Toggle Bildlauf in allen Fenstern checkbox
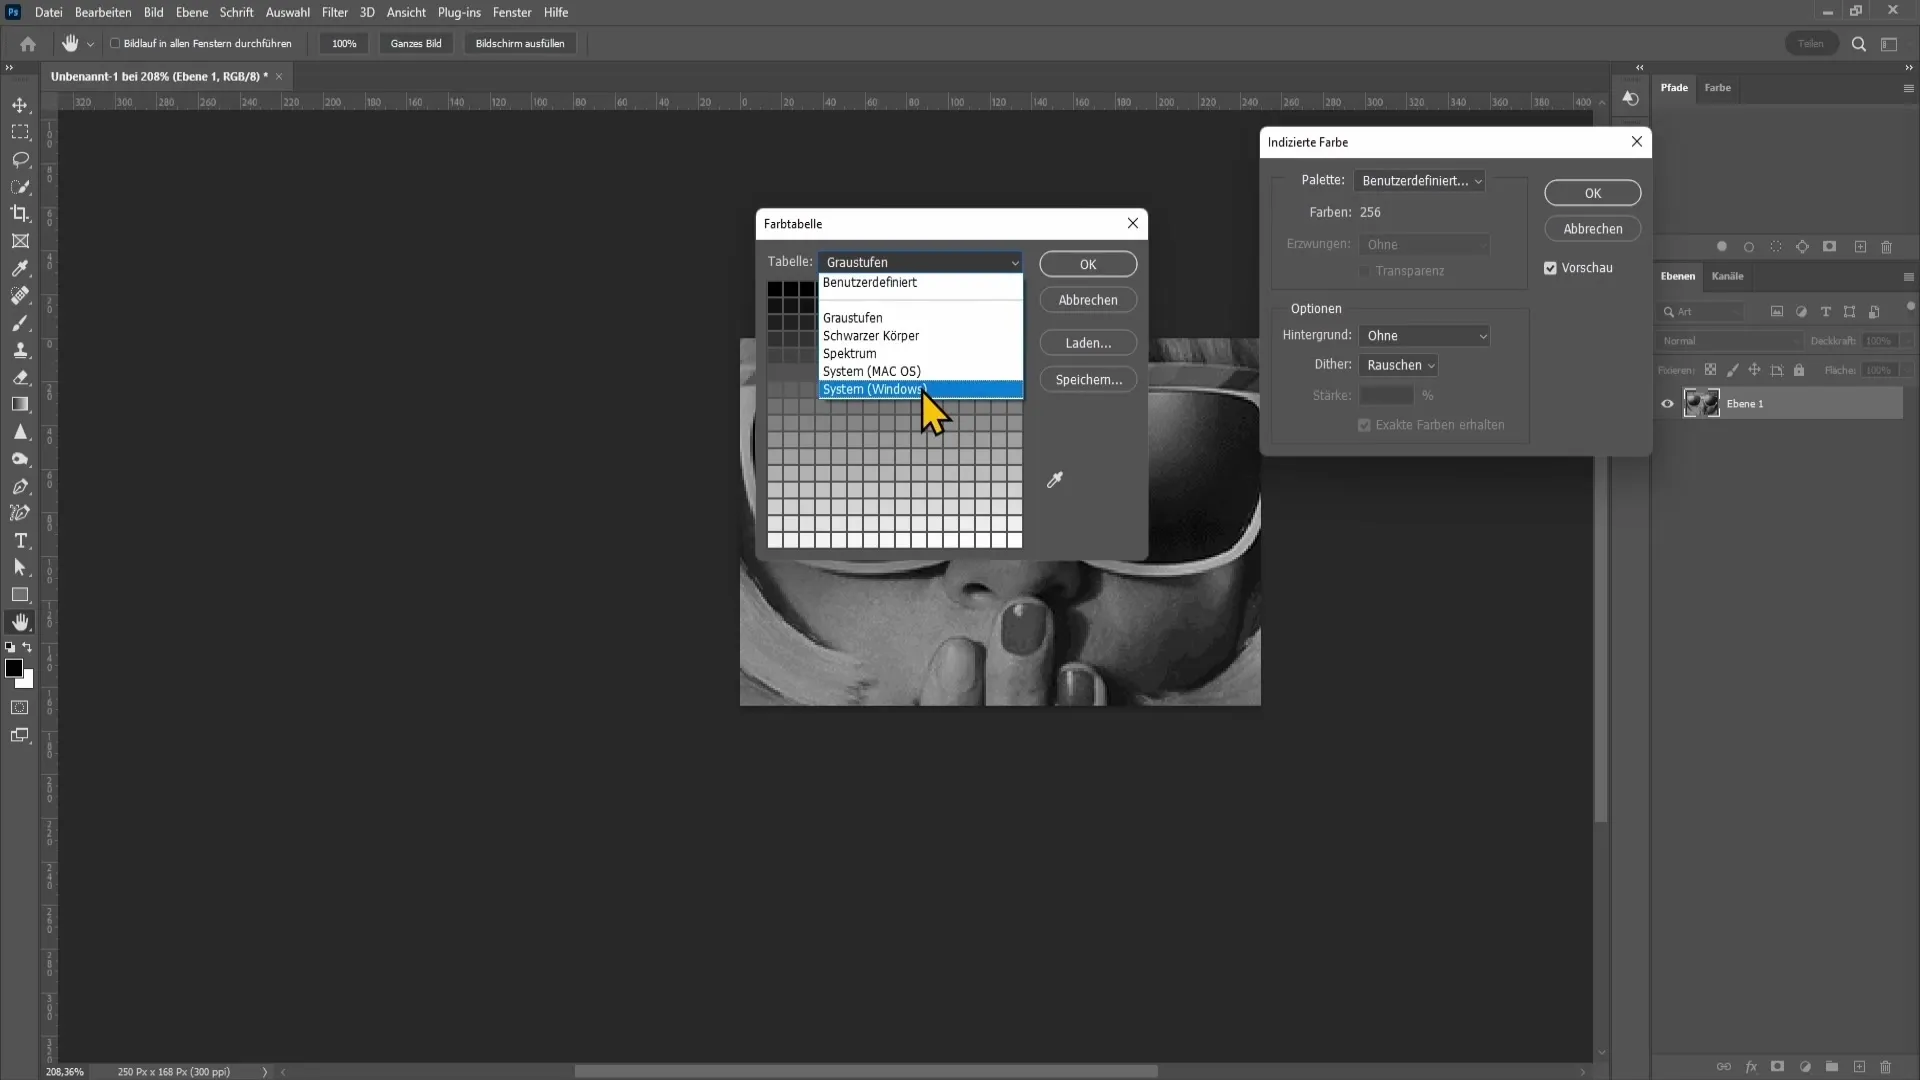The image size is (1920, 1080). [115, 43]
